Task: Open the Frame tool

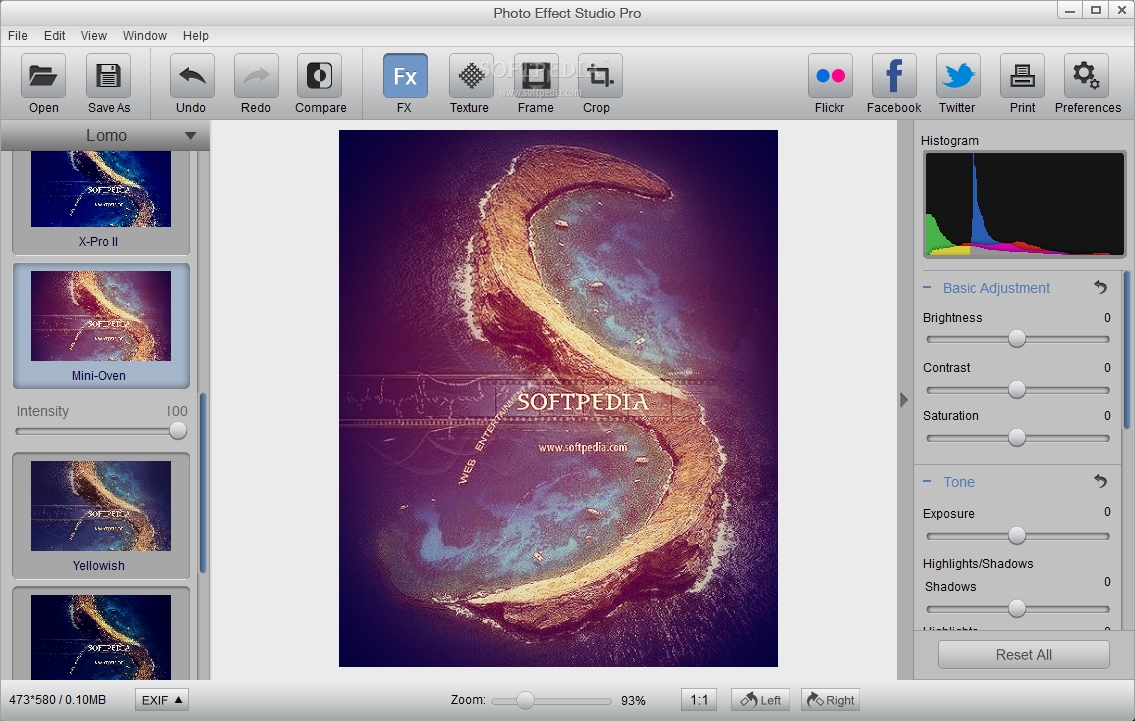Action: pyautogui.click(x=536, y=75)
